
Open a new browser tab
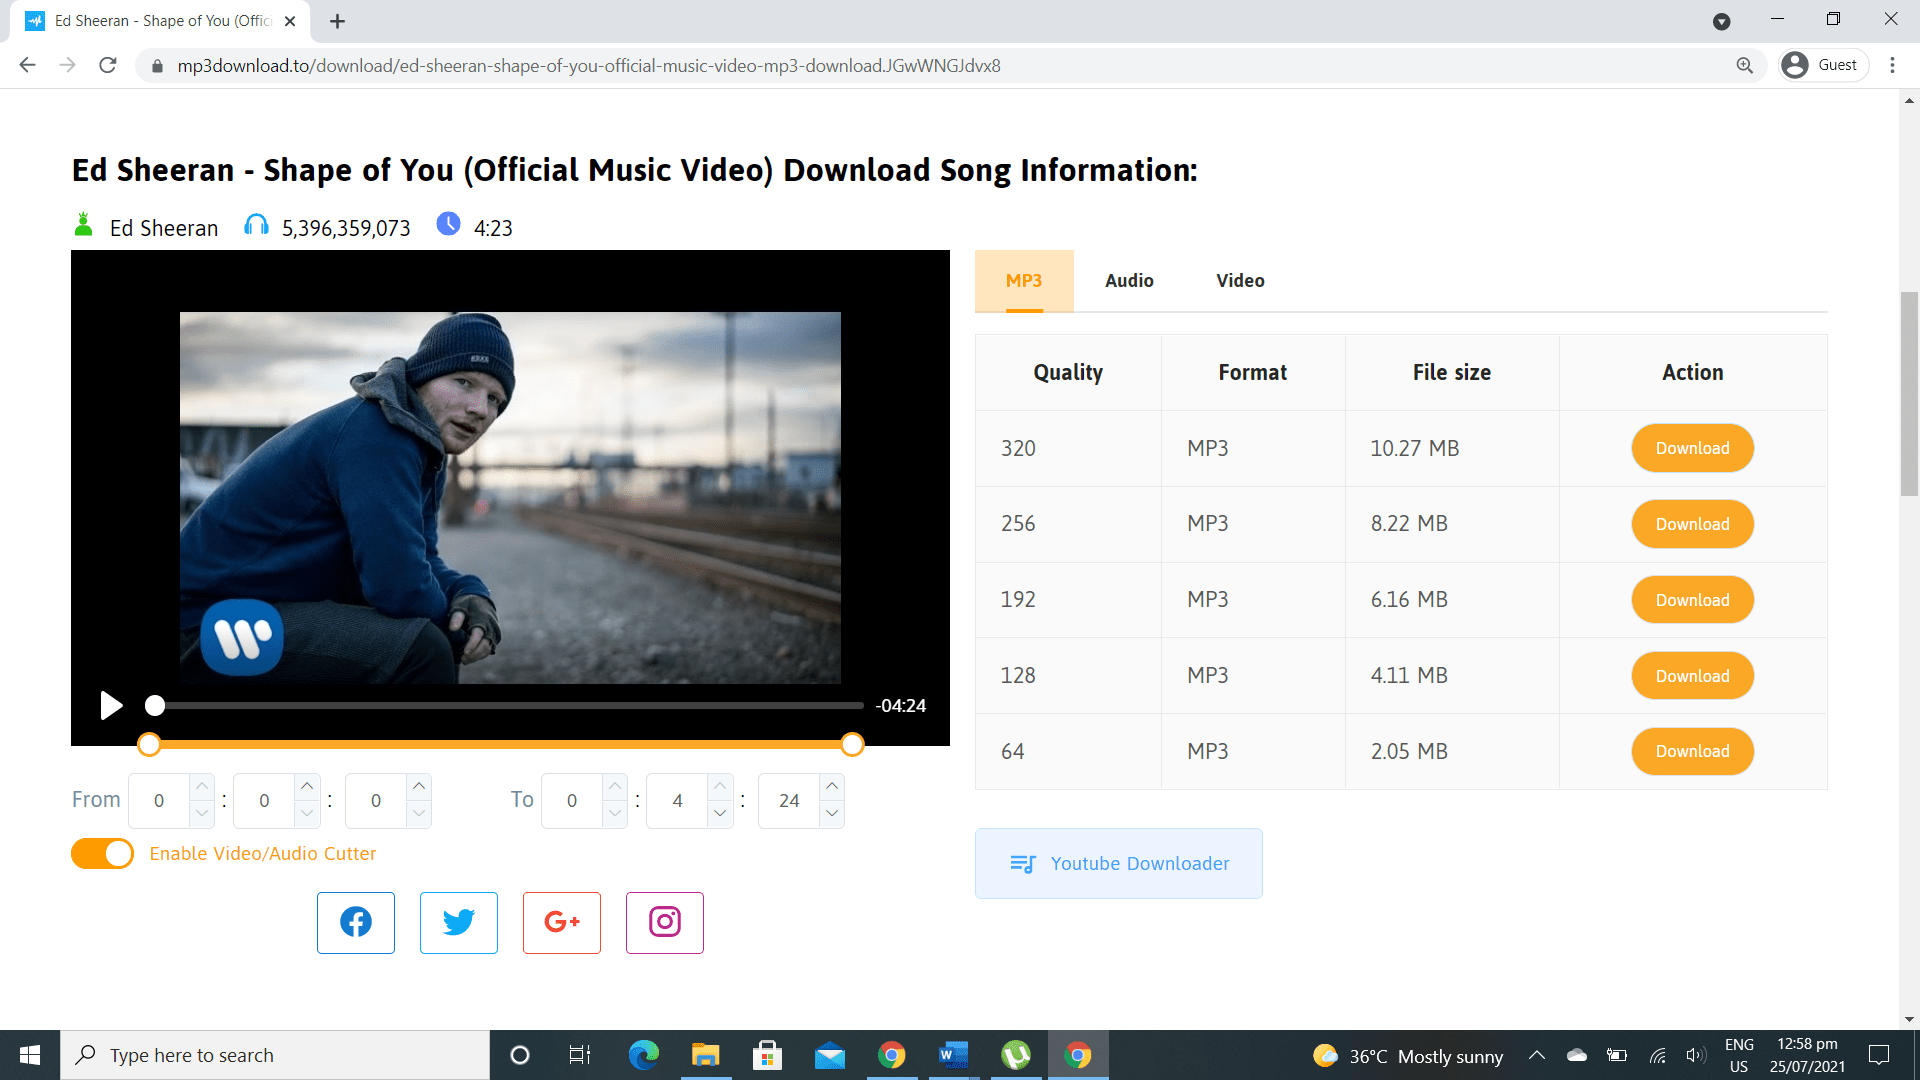tap(338, 21)
